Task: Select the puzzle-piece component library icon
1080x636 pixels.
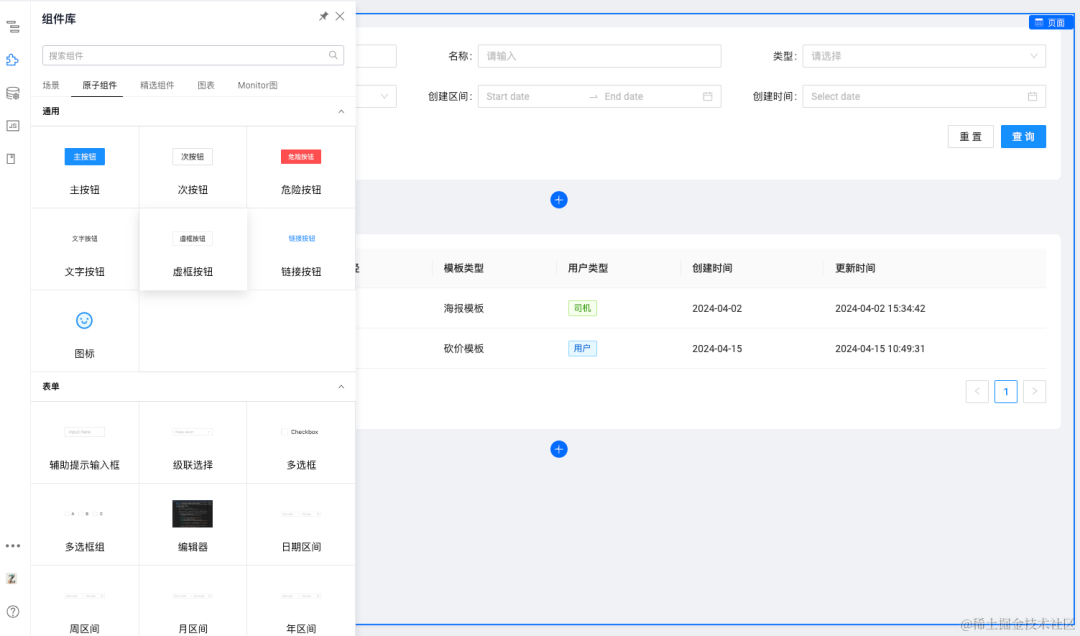Action: (12, 60)
